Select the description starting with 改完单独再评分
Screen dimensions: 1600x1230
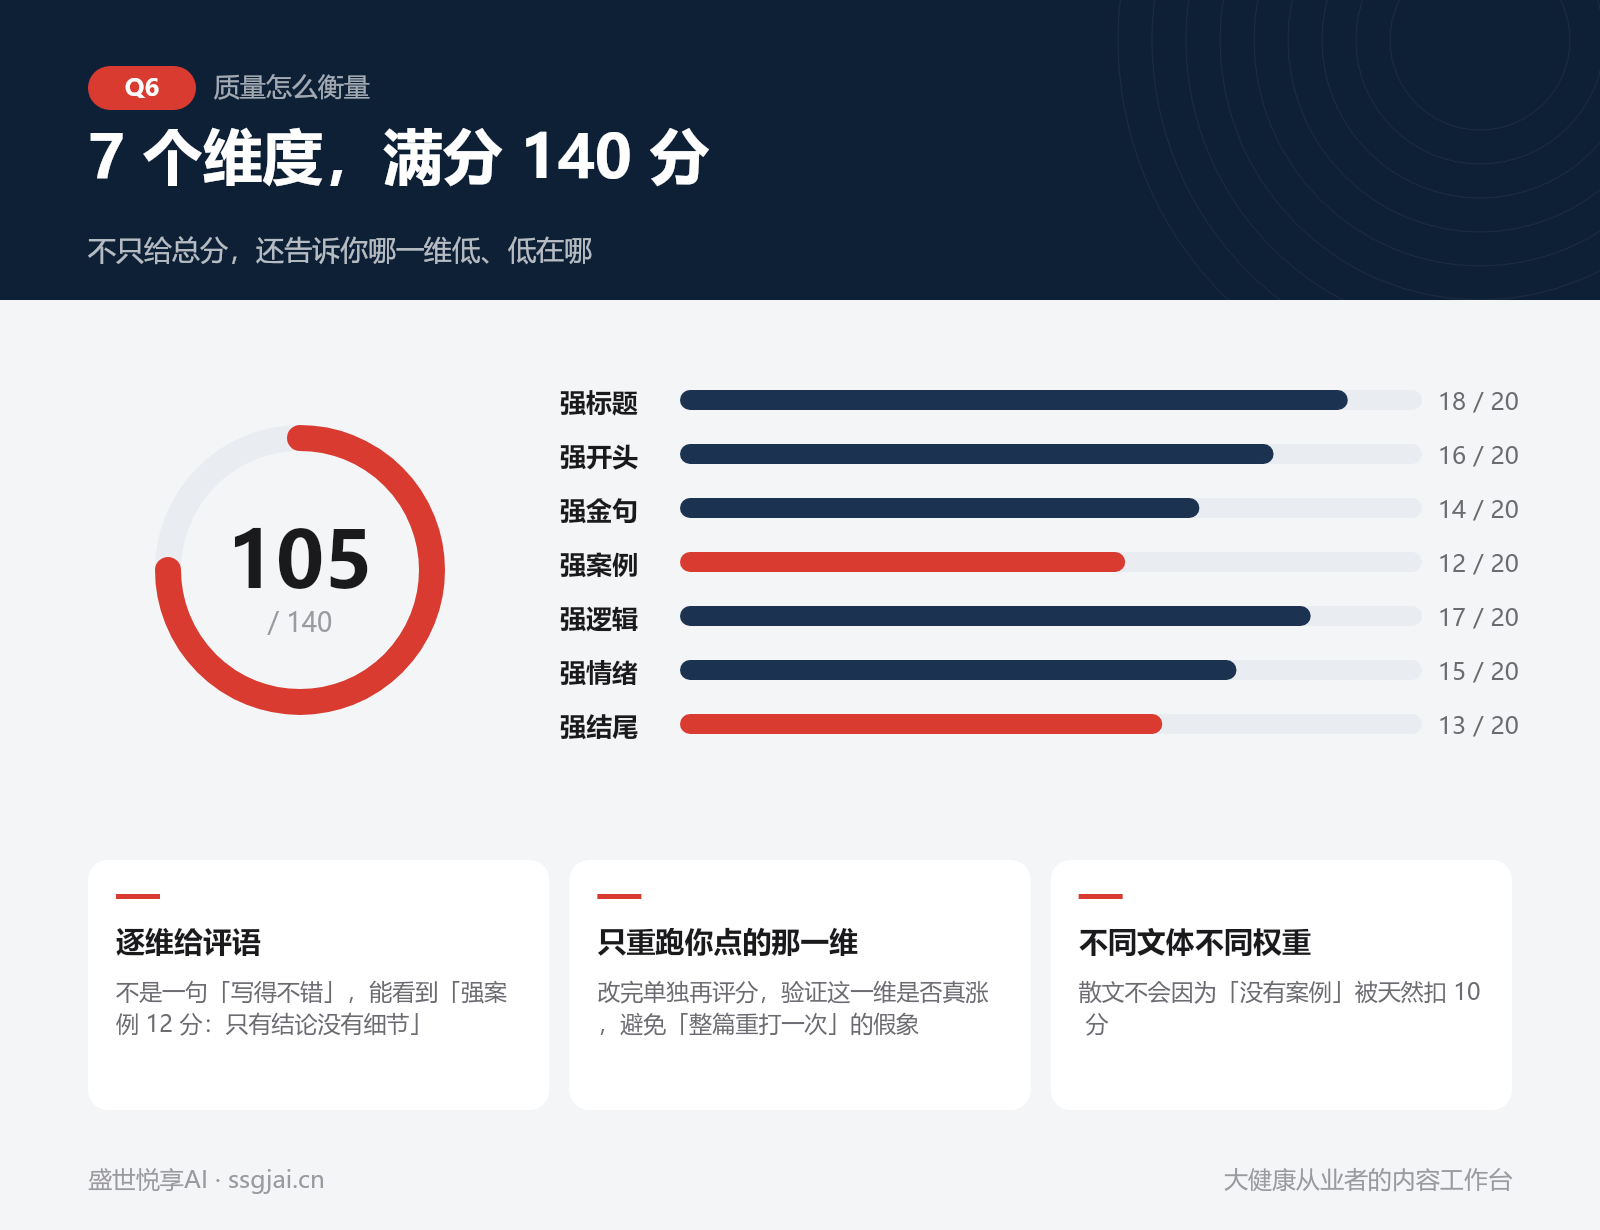click(x=793, y=1008)
